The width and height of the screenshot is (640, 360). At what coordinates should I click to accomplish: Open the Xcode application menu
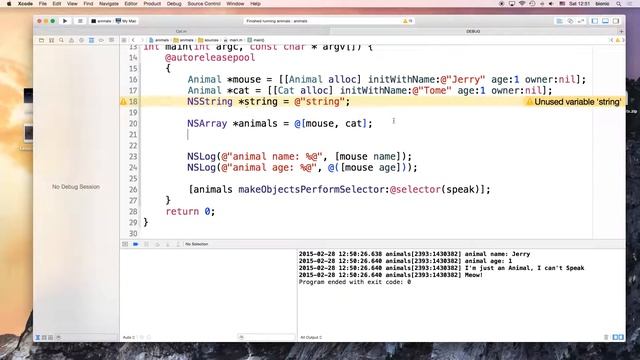[x=25, y=4]
